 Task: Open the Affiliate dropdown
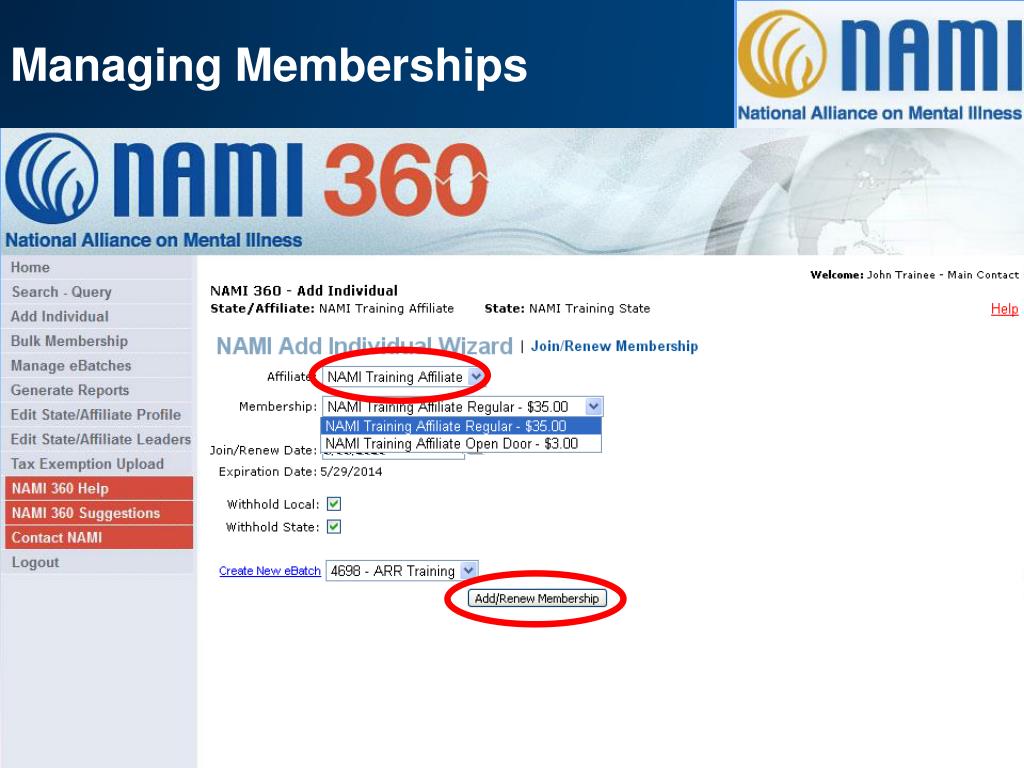404,377
